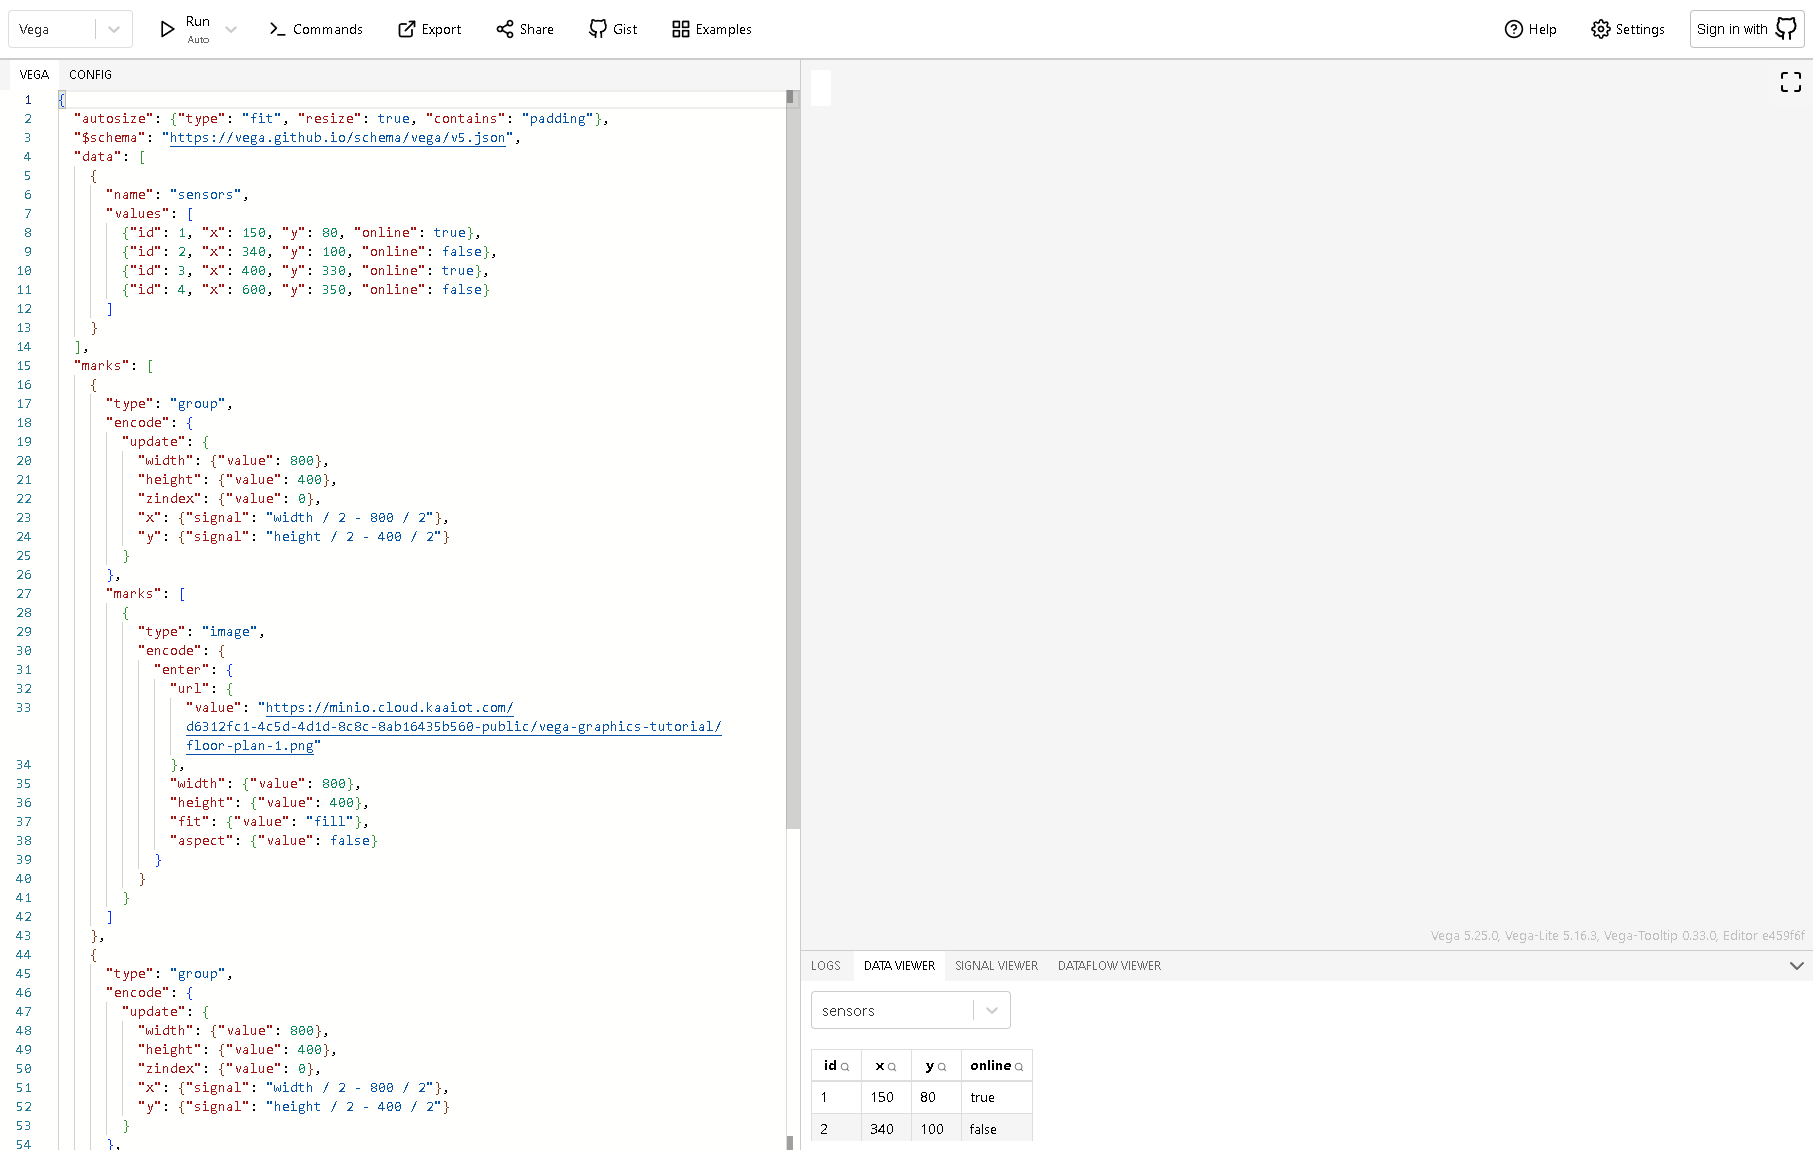This screenshot has height=1150, width=1813.
Task: Open the Run mode dropdown arrow
Action: 231,29
